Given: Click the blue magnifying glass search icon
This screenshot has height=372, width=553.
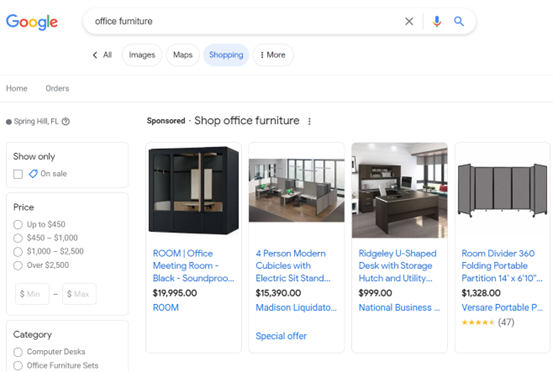Looking at the screenshot, I should point(458,22).
